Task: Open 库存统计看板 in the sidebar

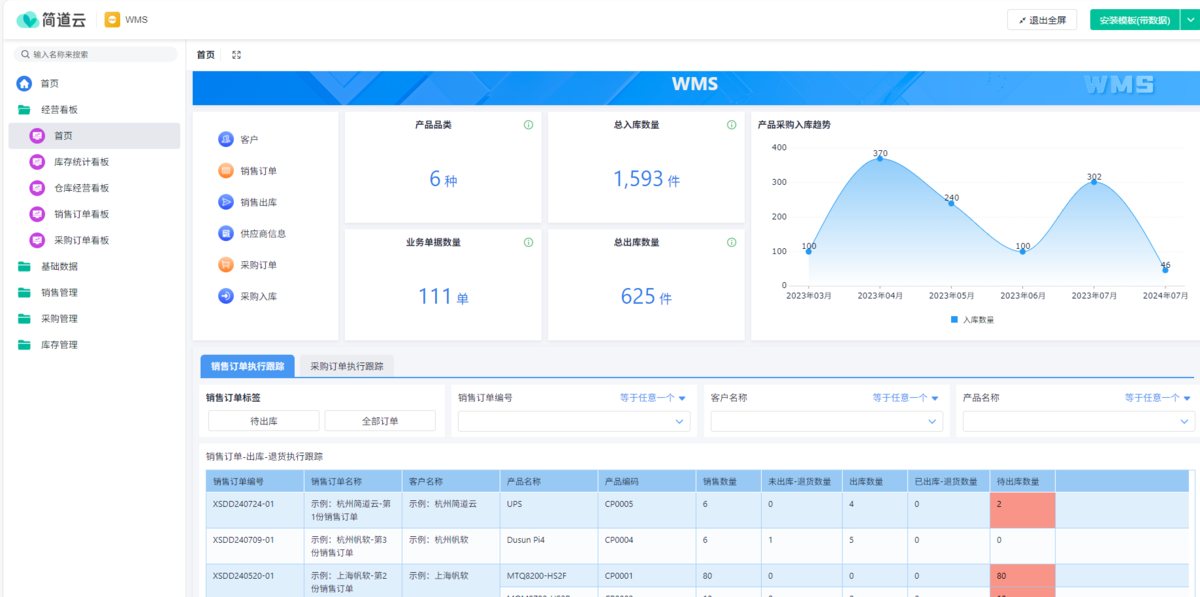Action: click(x=81, y=162)
